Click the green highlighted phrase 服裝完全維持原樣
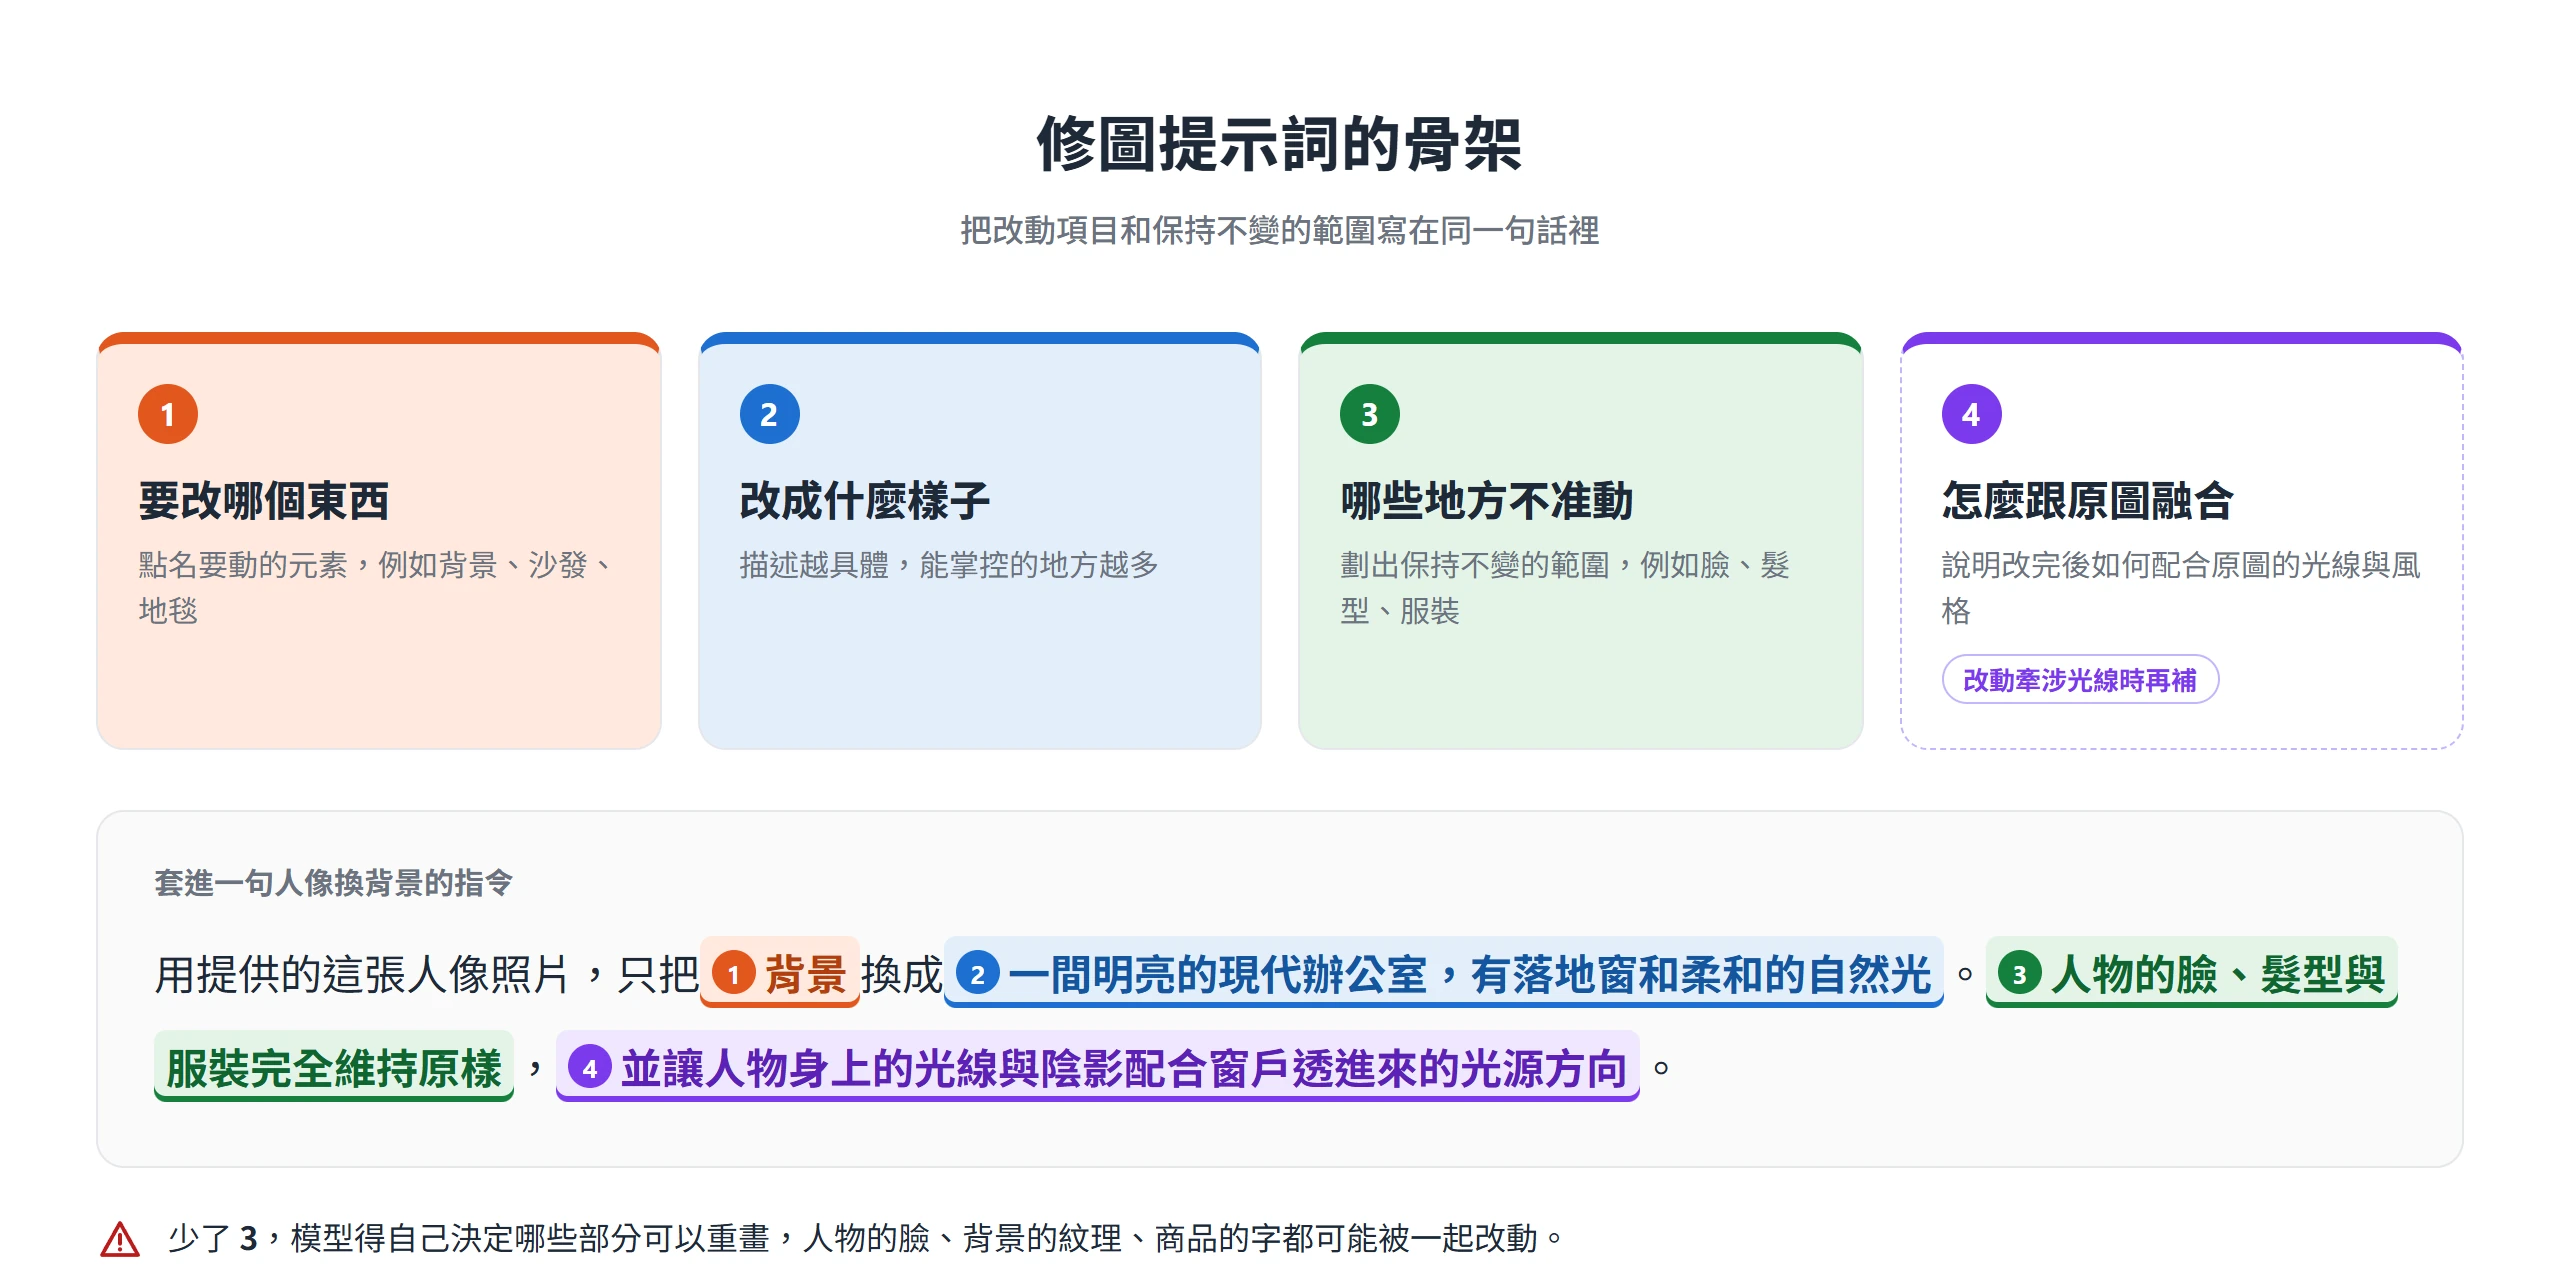2560x1281 pixels. click(334, 1068)
